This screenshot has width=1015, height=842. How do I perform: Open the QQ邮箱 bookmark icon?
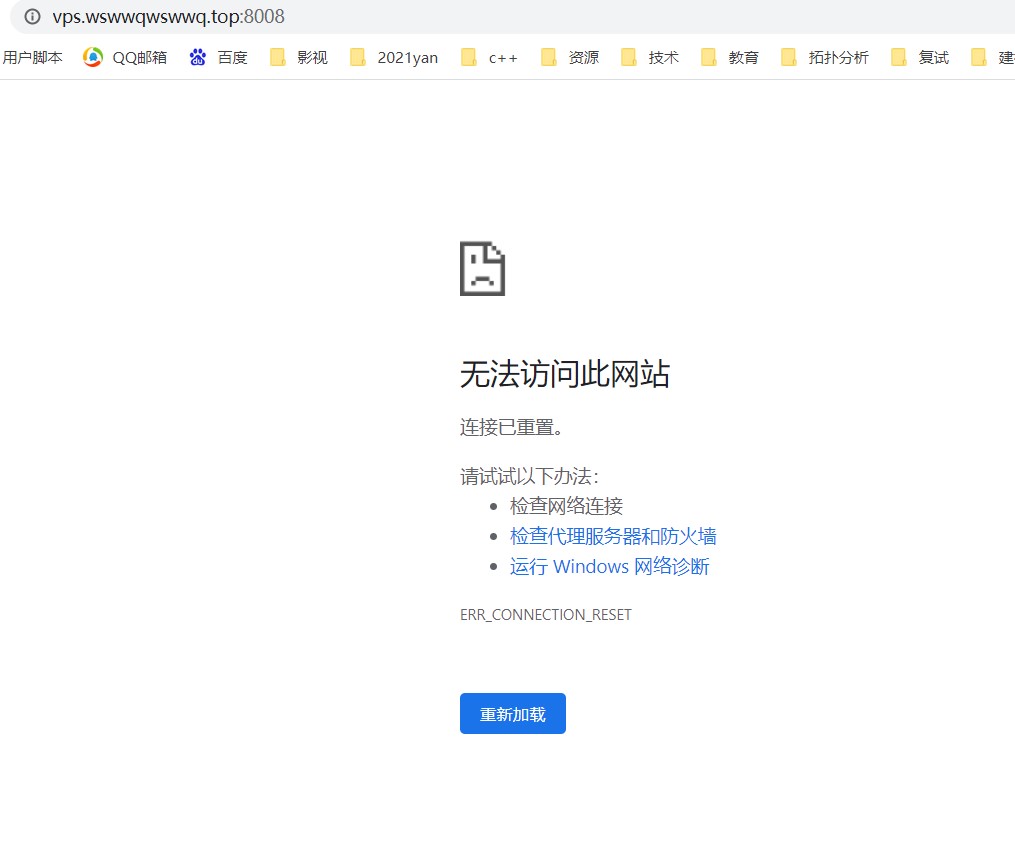(x=91, y=57)
